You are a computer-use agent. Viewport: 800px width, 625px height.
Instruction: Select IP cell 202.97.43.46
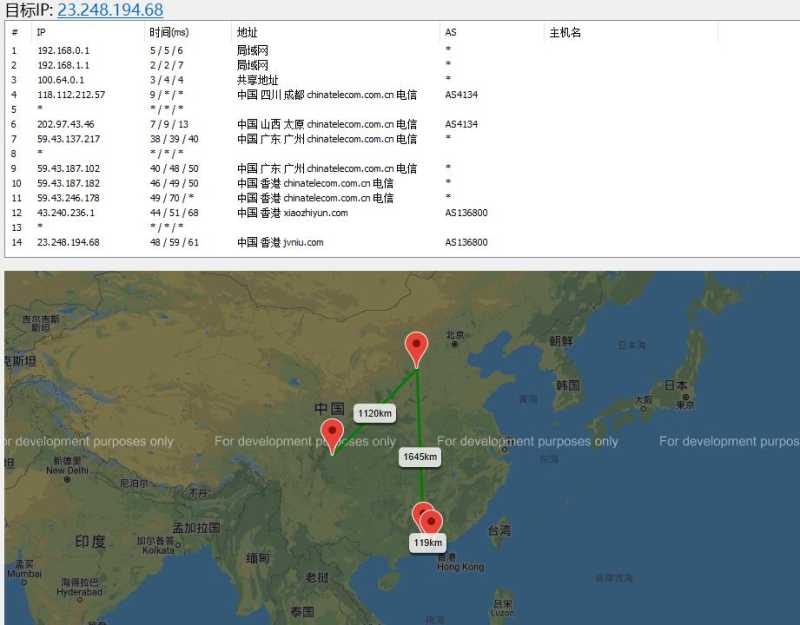click(x=66, y=124)
